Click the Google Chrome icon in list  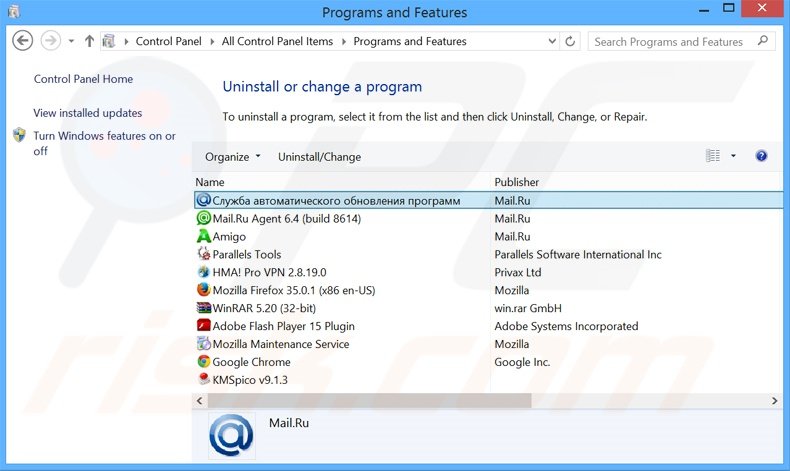pos(204,362)
